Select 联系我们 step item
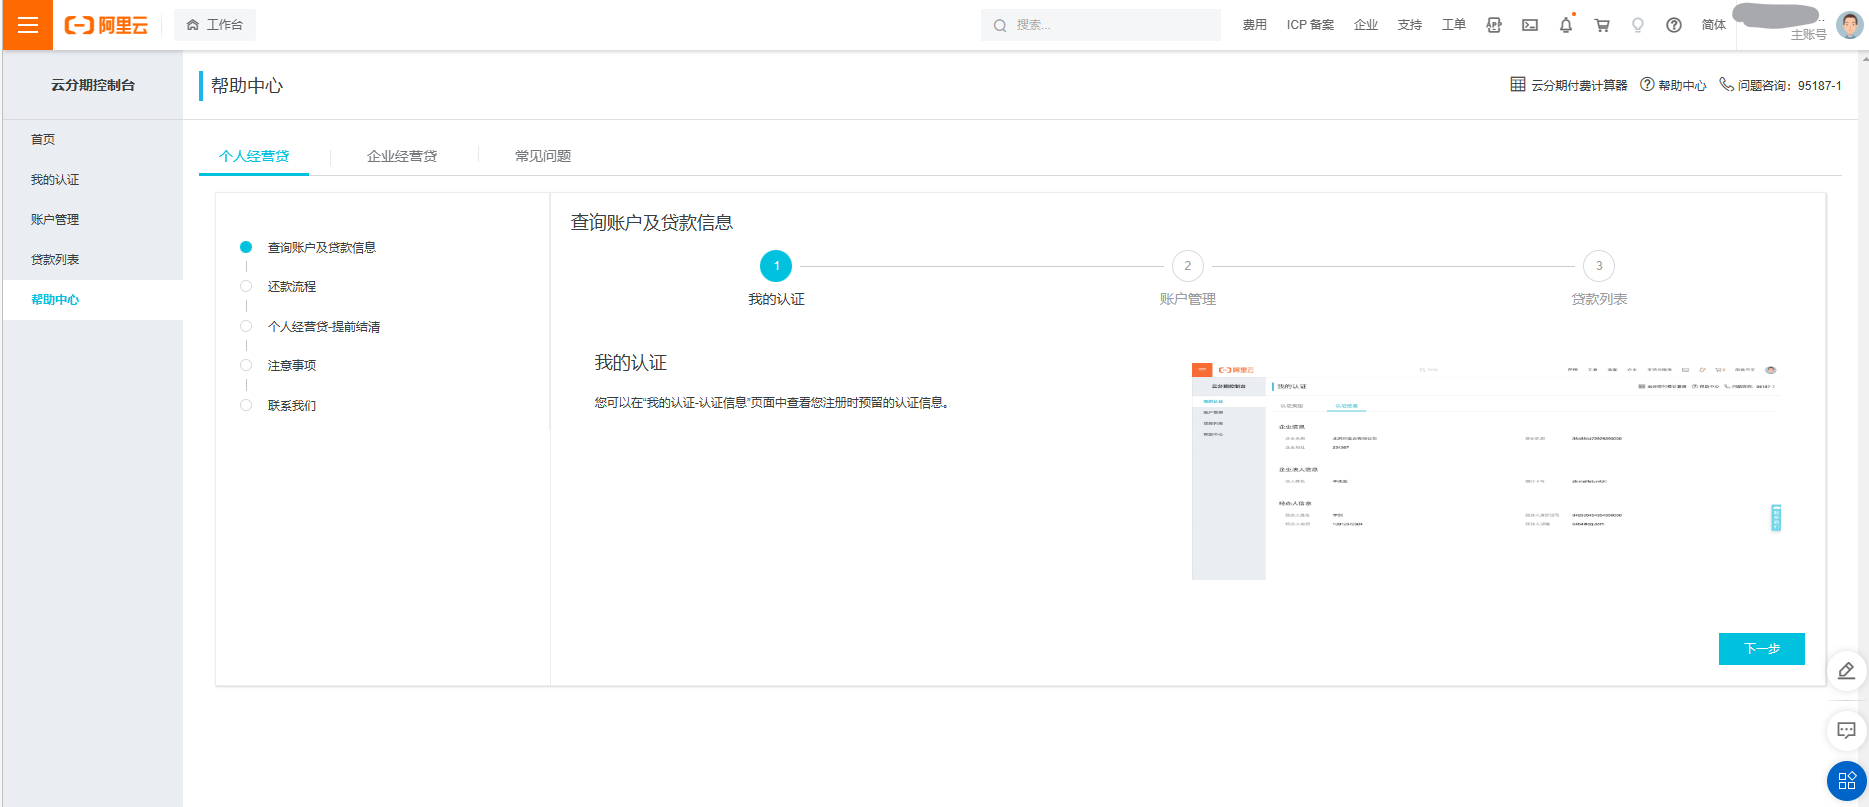 [291, 405]
